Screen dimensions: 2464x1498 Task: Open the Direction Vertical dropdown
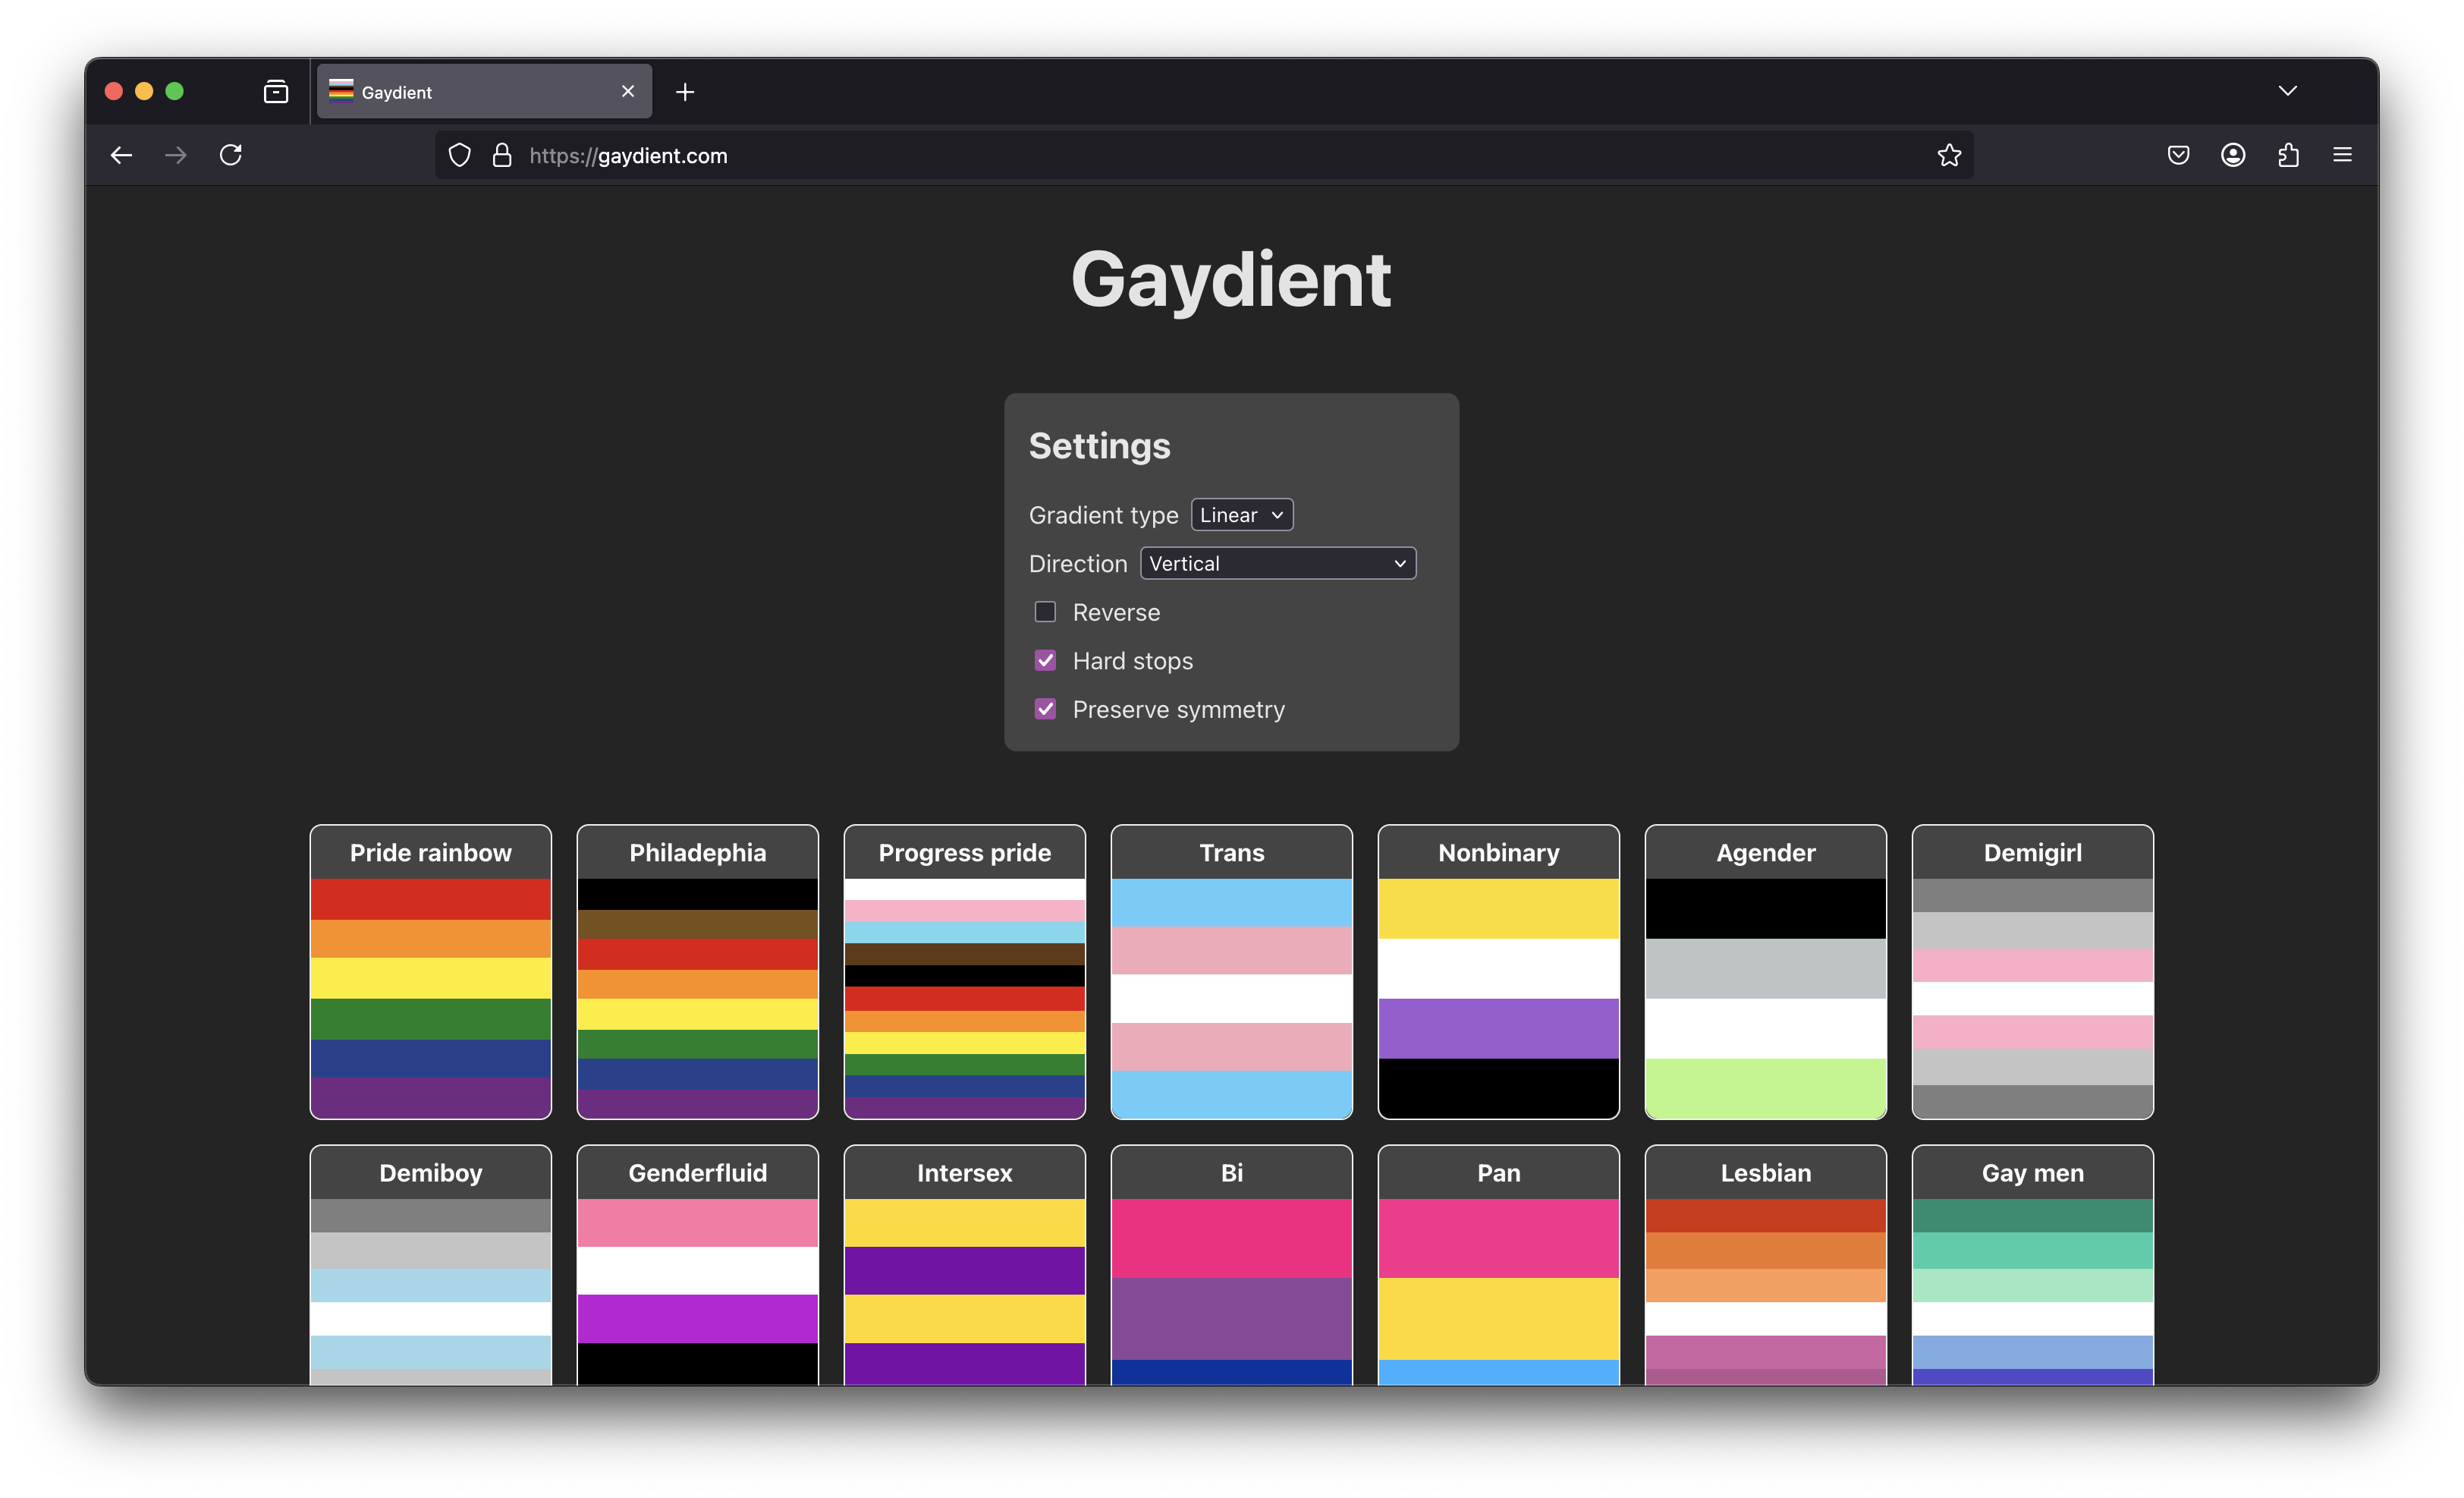click(1277, 564)
